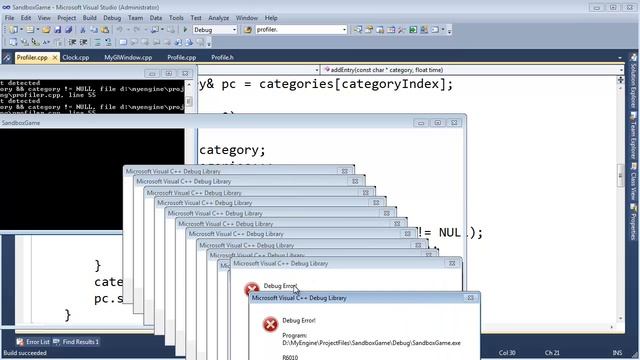Switch to the Clock.cpp tab
This screenshot has width=640, height=360.
click(76, 58)
